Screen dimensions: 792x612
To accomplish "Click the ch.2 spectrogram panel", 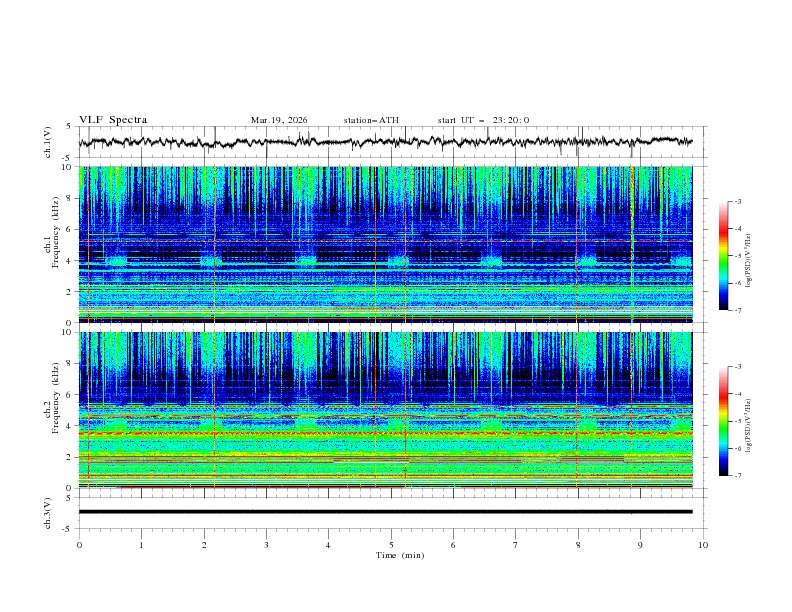I will click(x=386, y=410).
